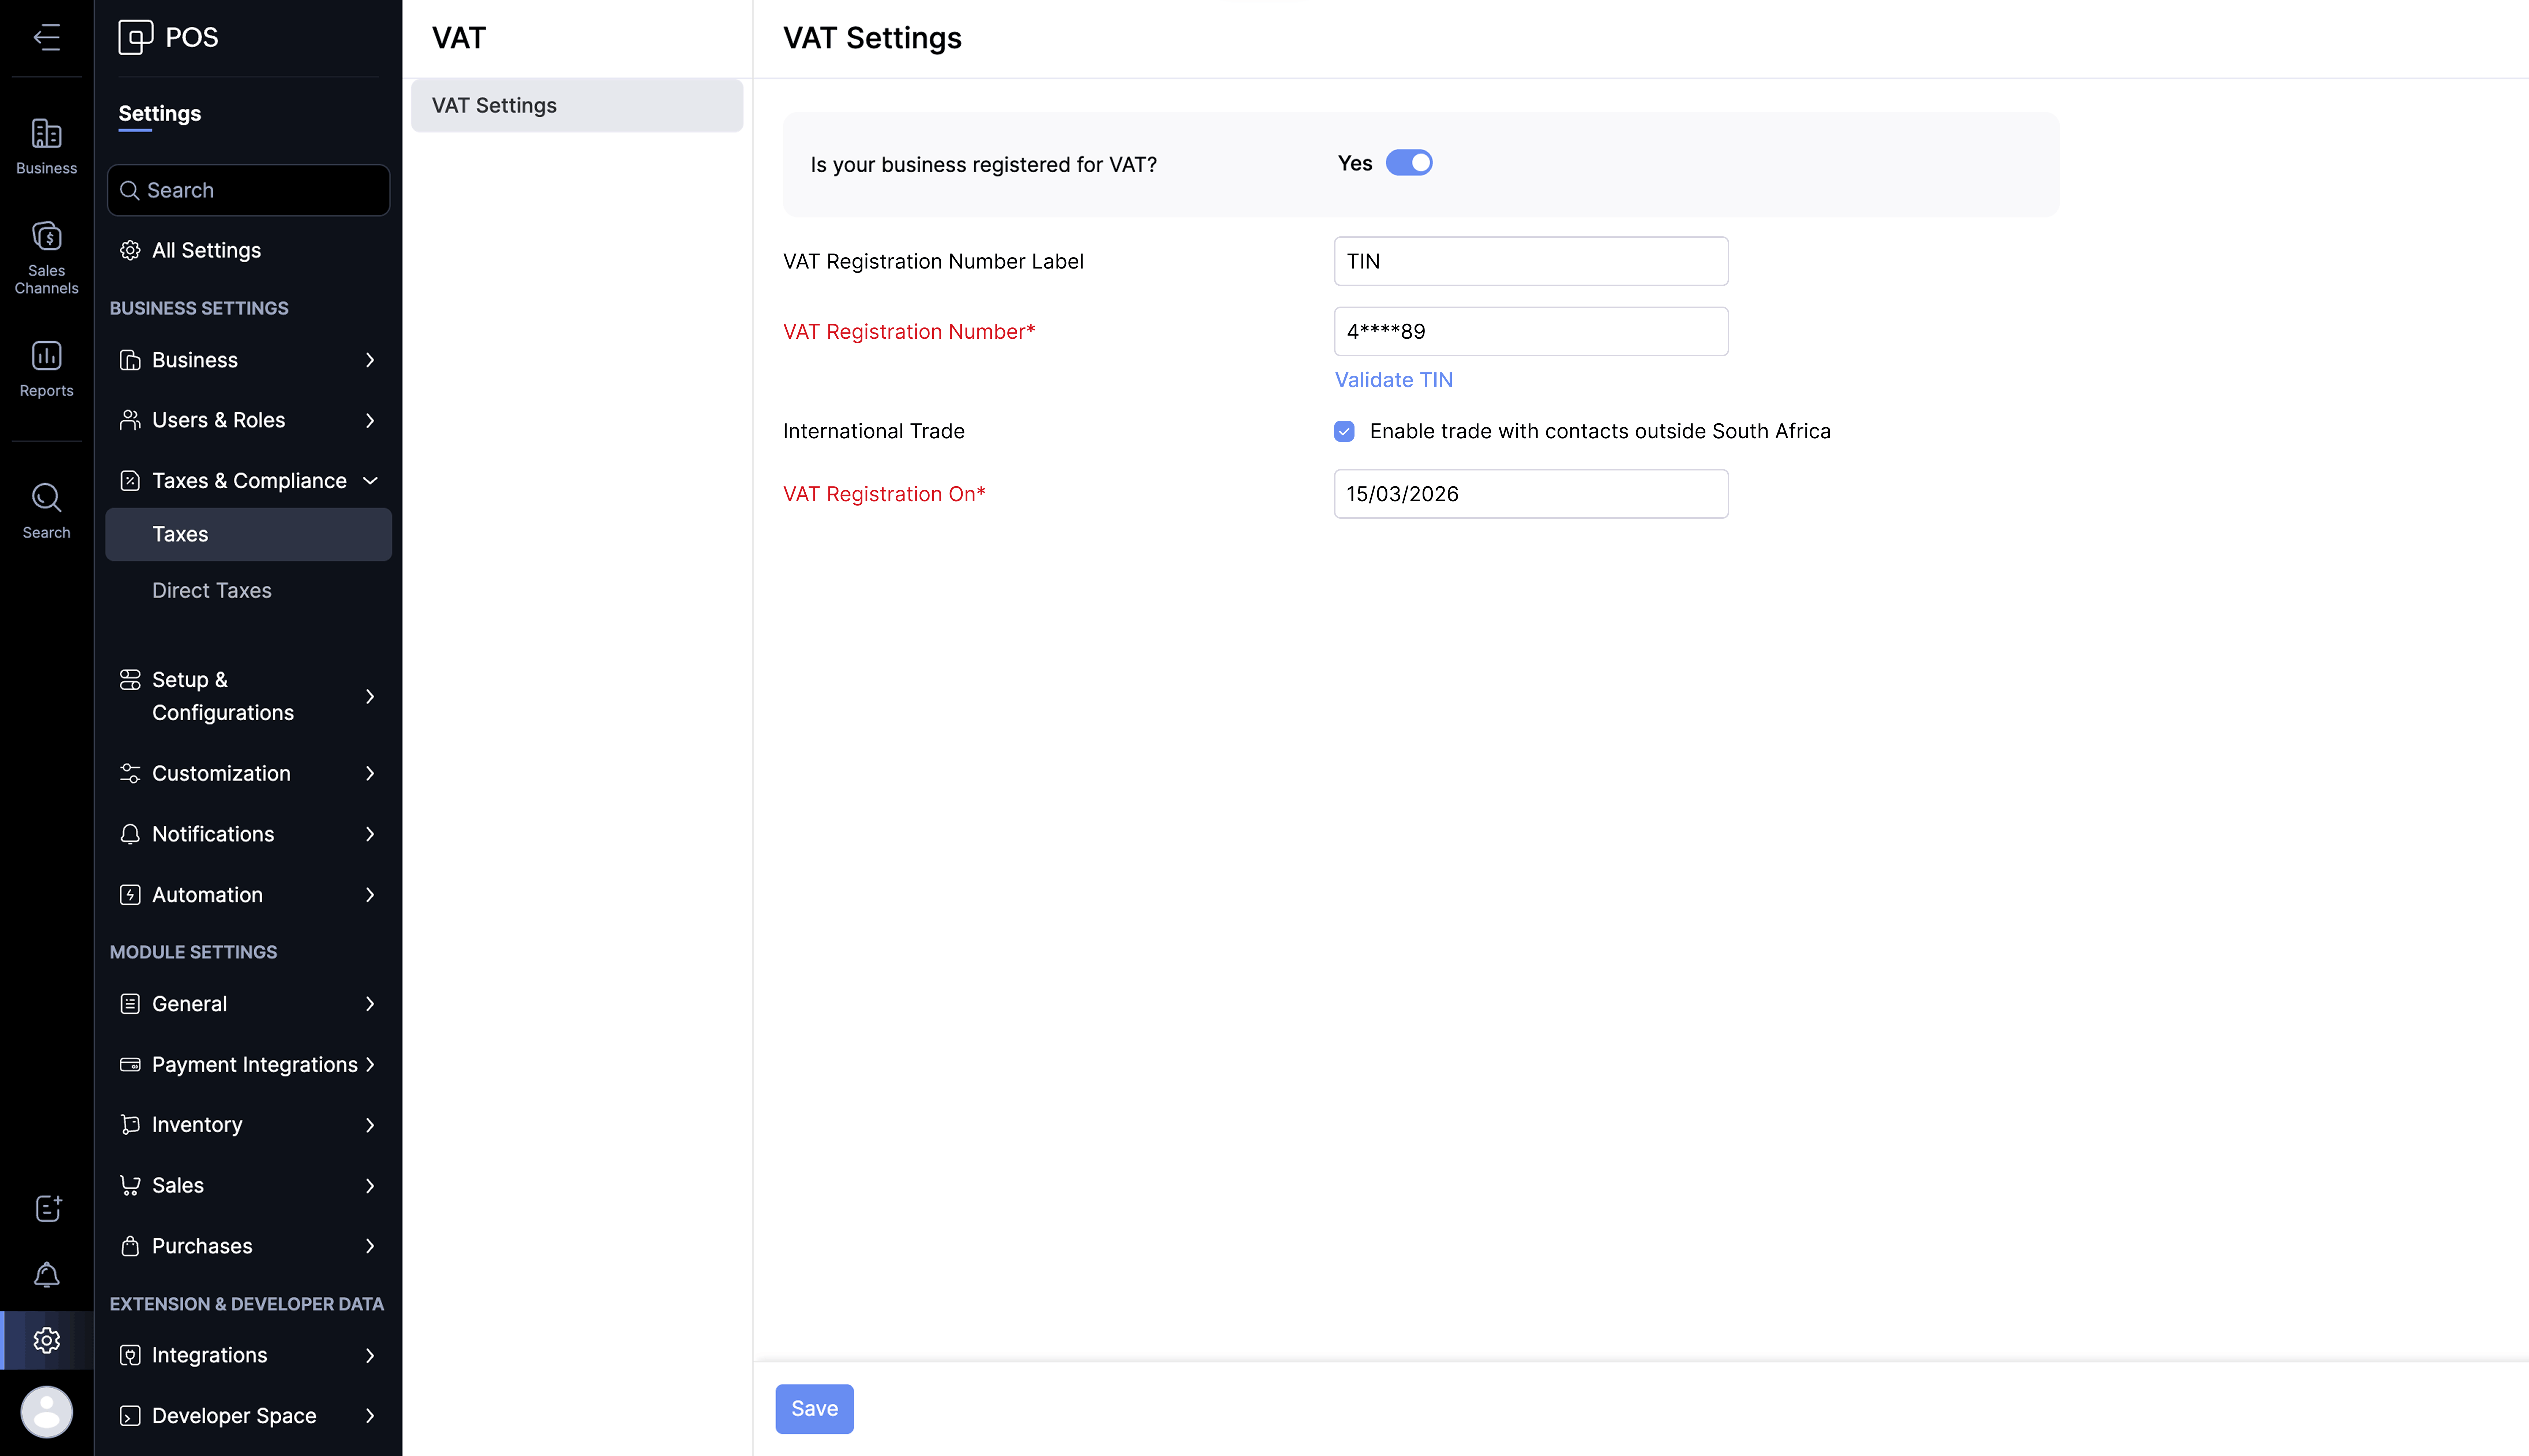The width and height of the screenshot is (2529, 1456).
Task: Expand the Inventory chevron
Action: 370,1125
